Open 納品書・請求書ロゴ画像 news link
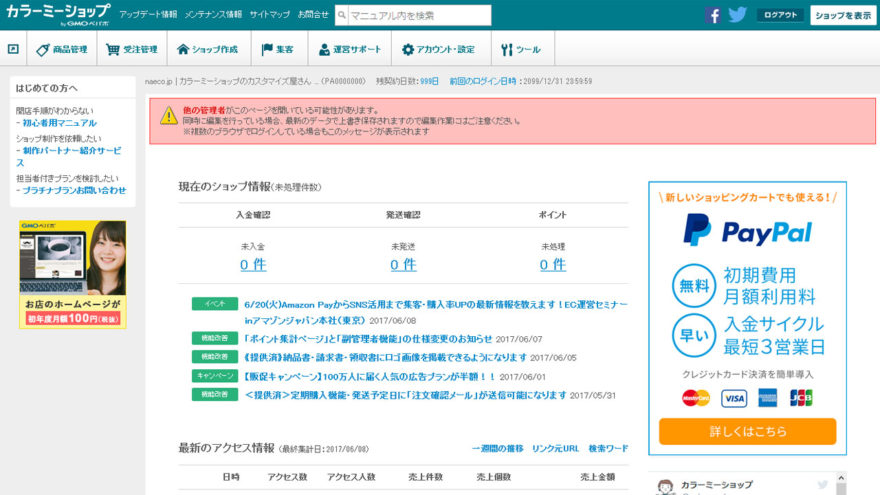Image resolution: width=880 pixels, height=495 pixels. 386,358
